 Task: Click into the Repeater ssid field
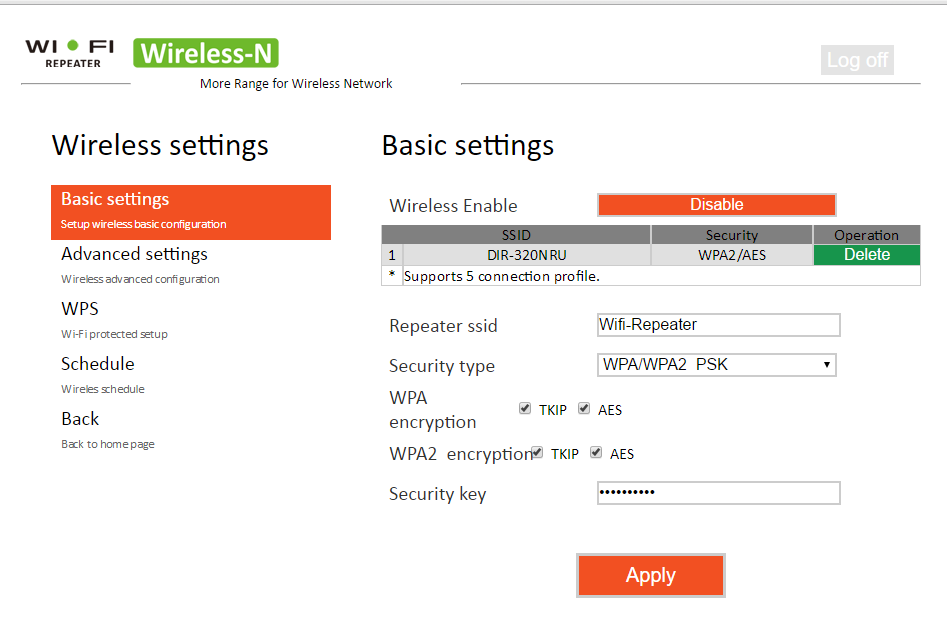718,325
